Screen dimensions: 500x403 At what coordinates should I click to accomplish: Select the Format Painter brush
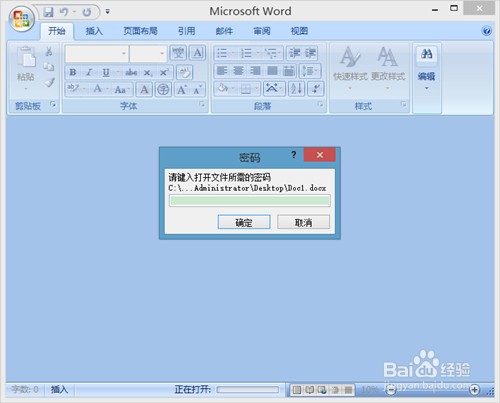(x=49, y=82)
